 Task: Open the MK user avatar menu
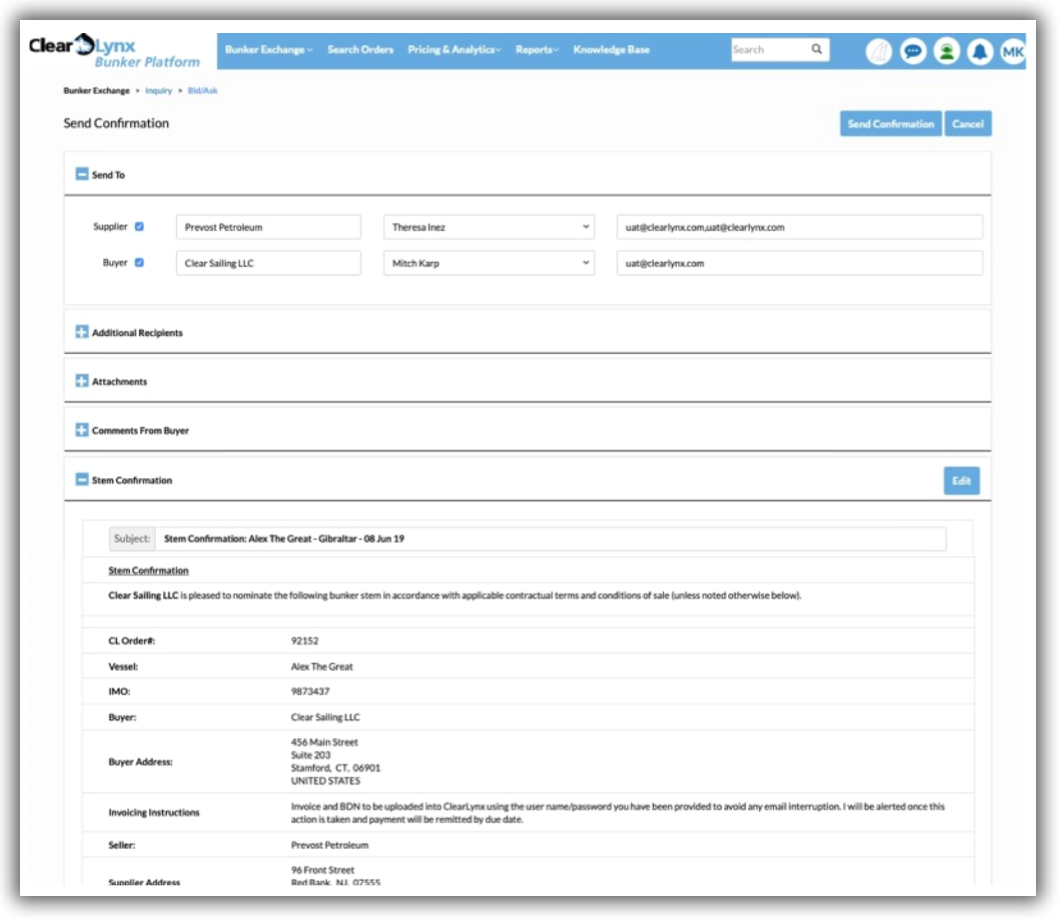(1012, 52)
